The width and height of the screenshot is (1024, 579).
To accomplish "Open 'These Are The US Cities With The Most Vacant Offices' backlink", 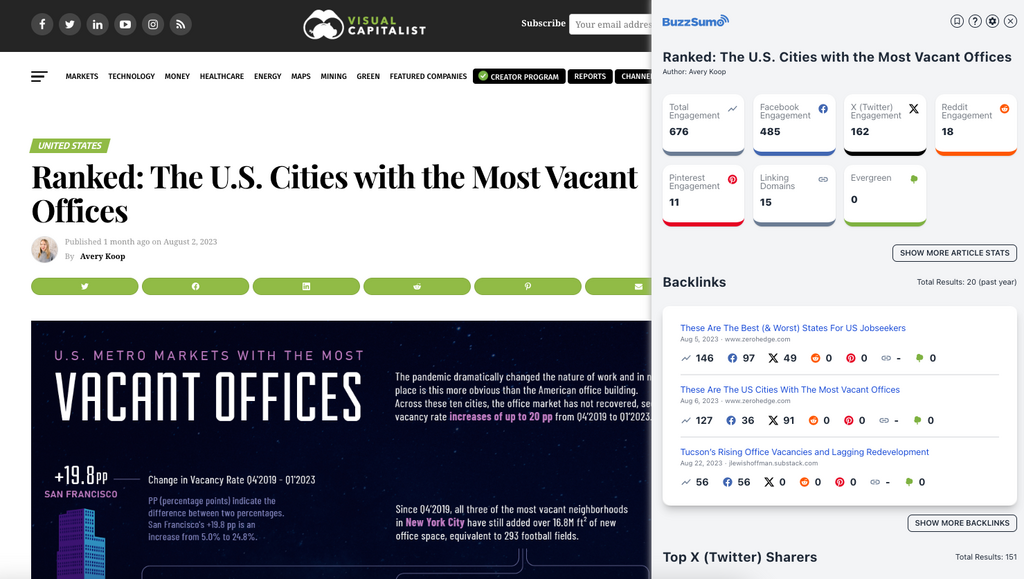I will [x=790, y=390].
